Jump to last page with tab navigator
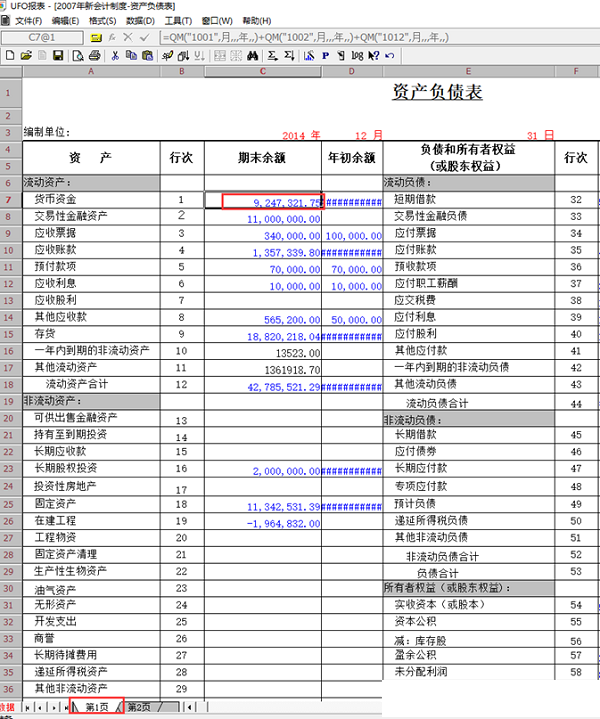This screenshot has width=600, height=719. 64,707
